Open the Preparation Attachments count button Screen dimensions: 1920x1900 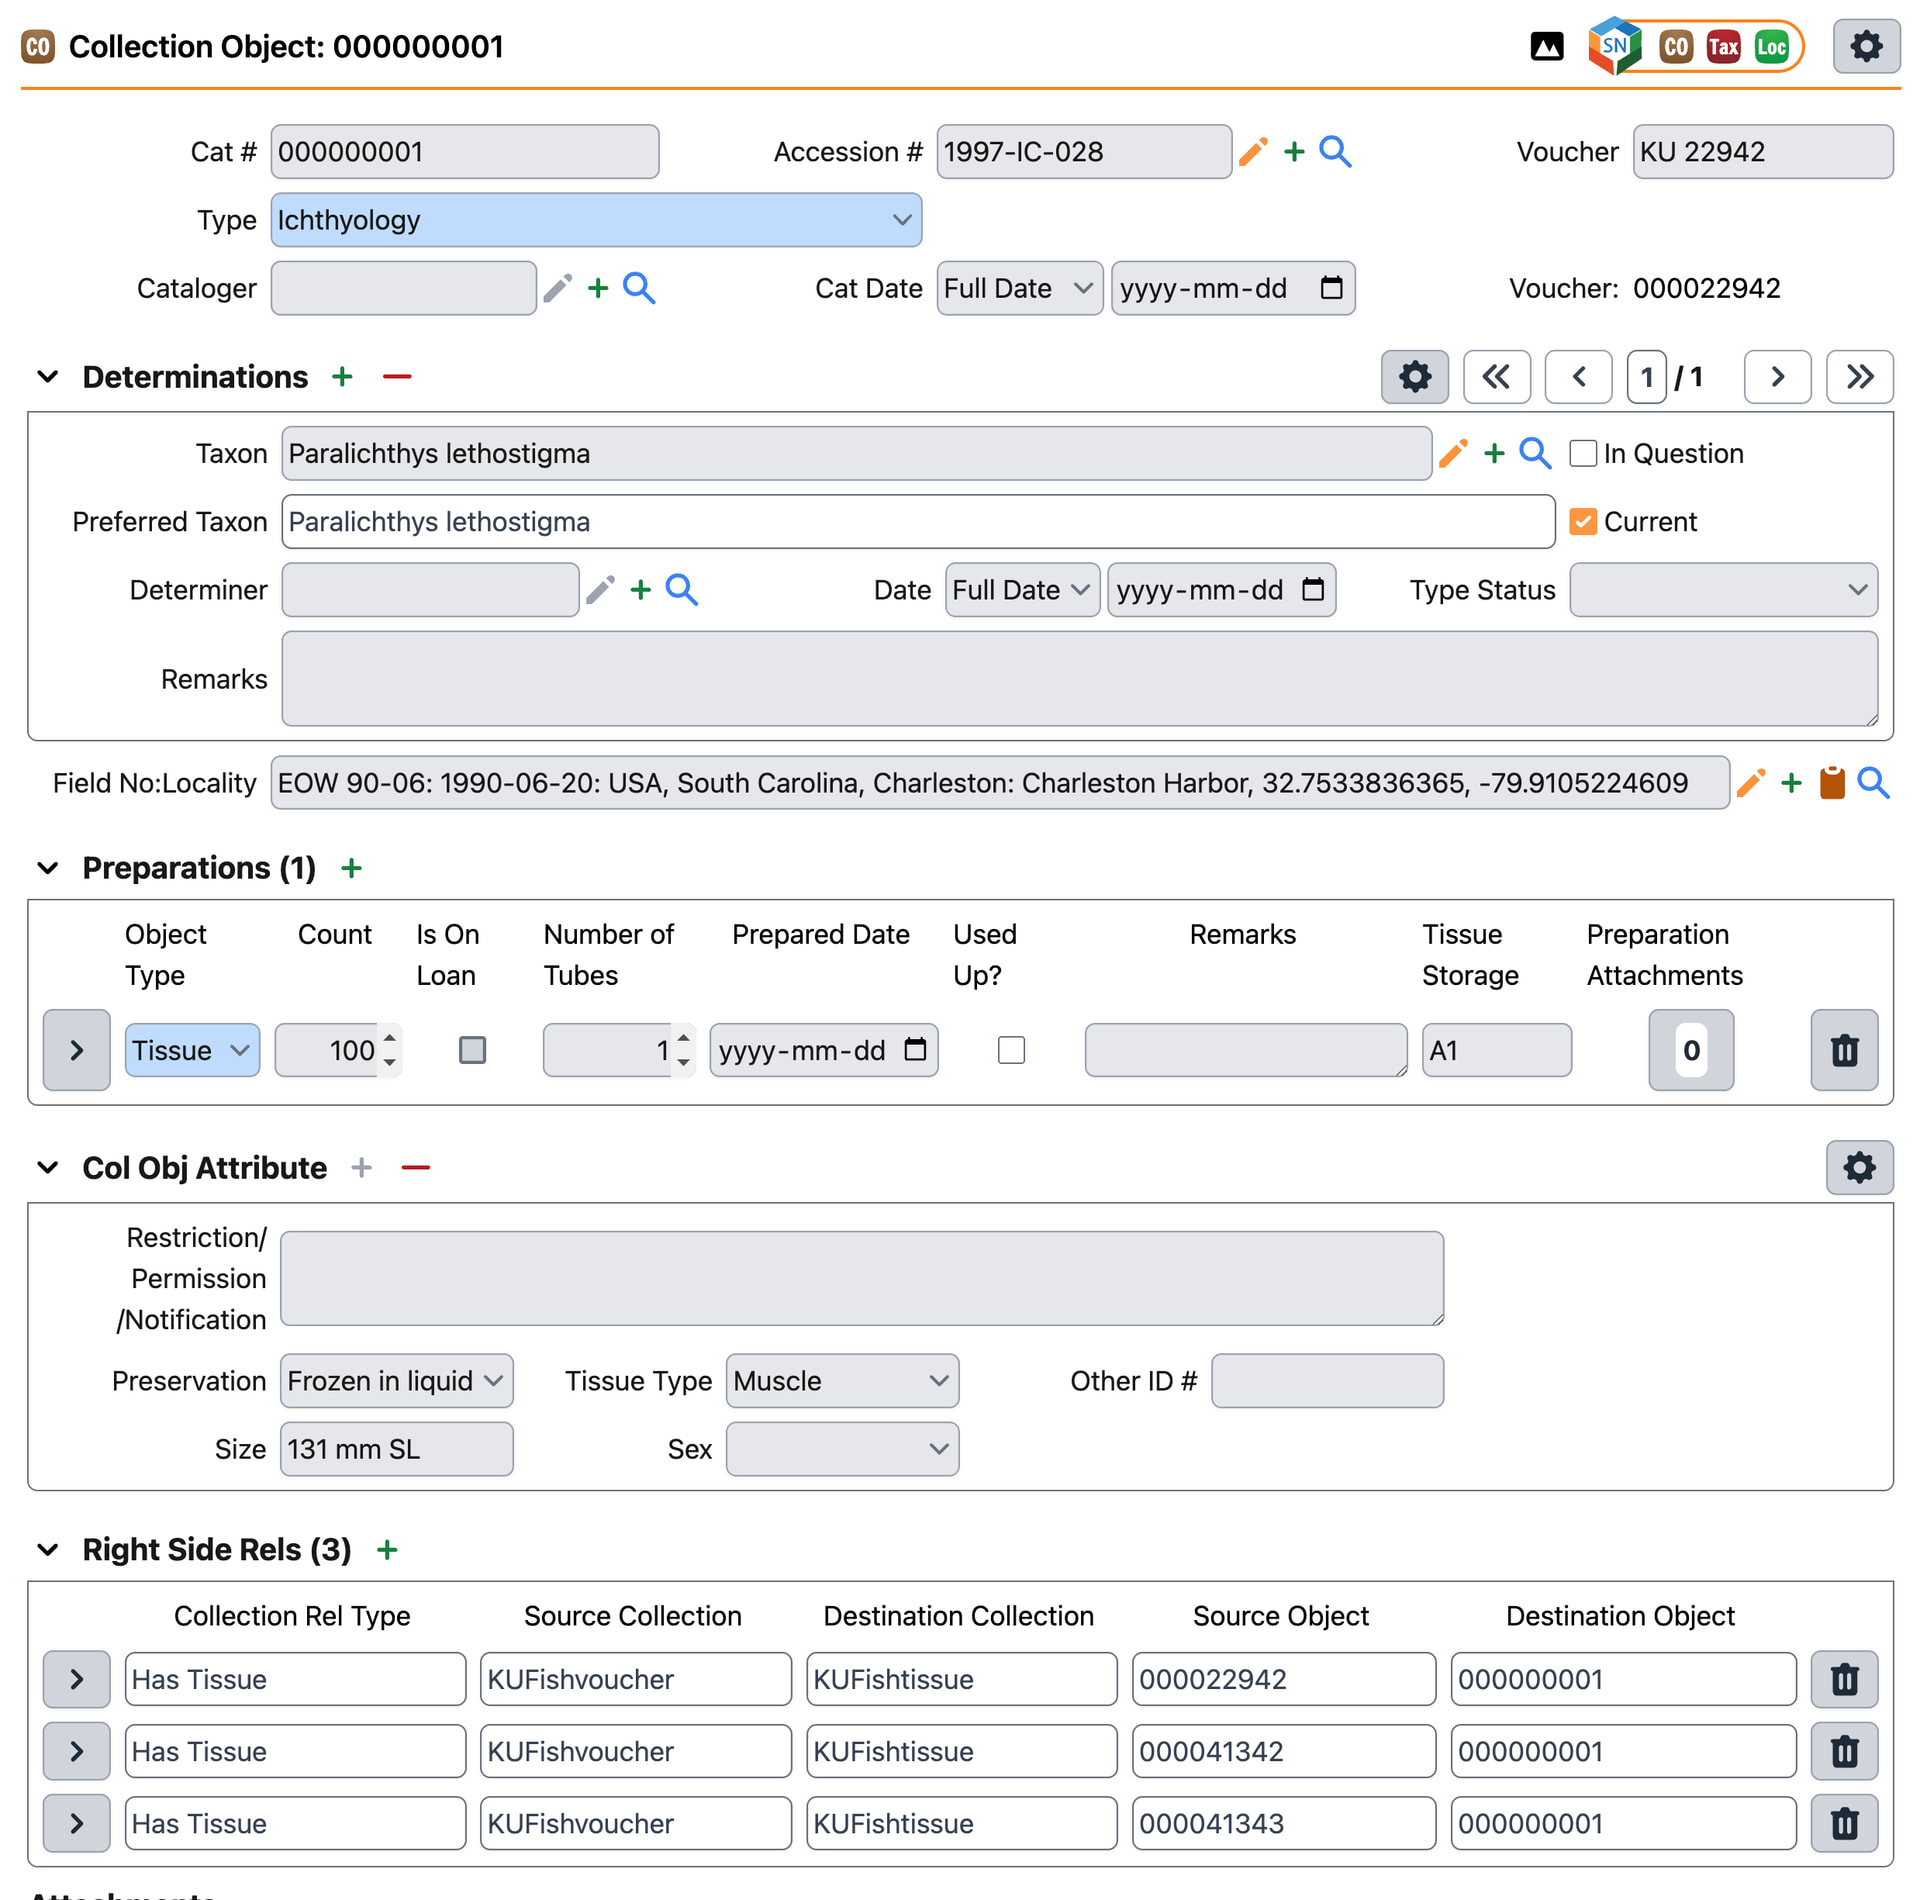pos(1690,1050)
